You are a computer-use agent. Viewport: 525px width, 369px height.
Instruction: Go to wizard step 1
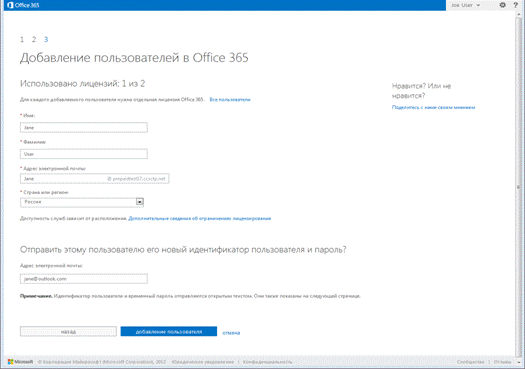(x=22, y=40)
